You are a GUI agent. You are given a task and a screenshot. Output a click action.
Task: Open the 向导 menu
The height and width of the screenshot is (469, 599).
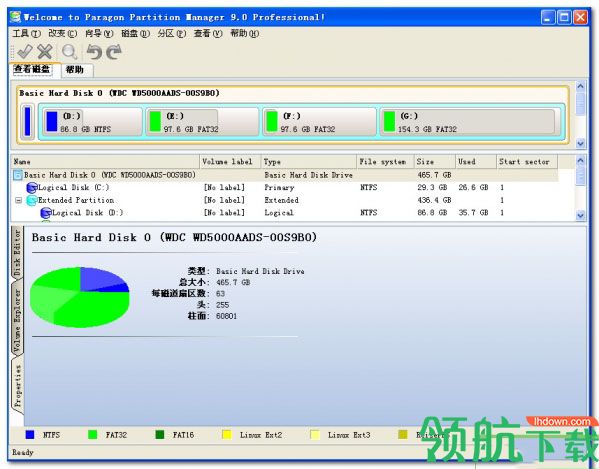tap(99, 34)
